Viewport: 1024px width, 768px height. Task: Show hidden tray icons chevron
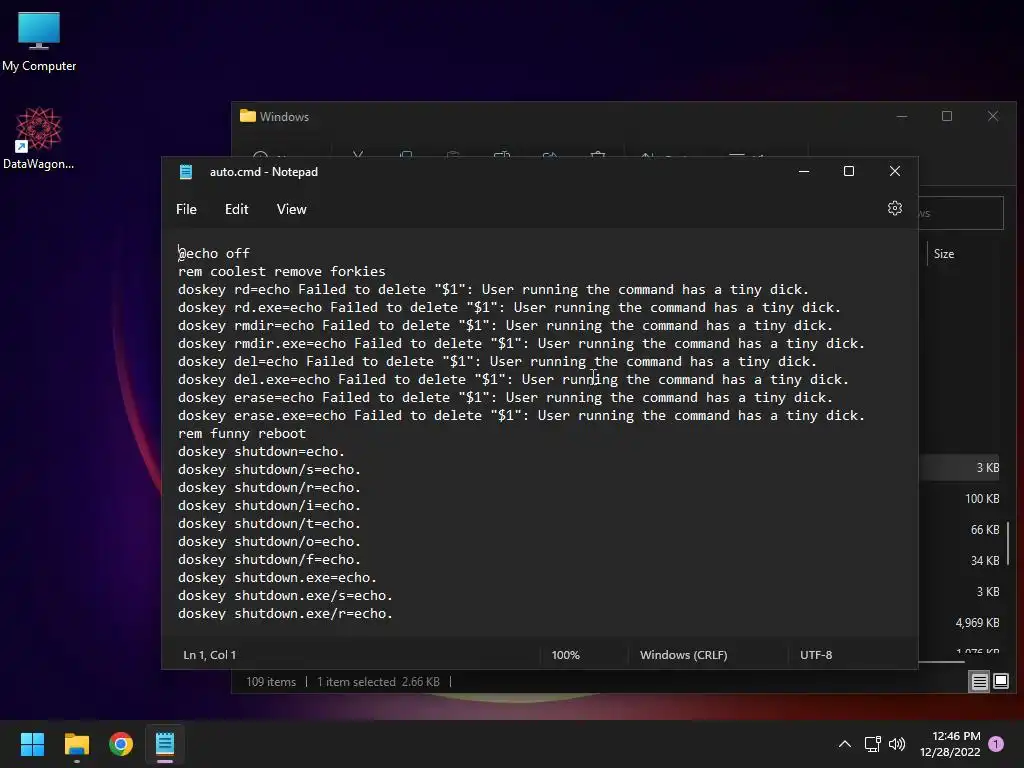[844, 744]
